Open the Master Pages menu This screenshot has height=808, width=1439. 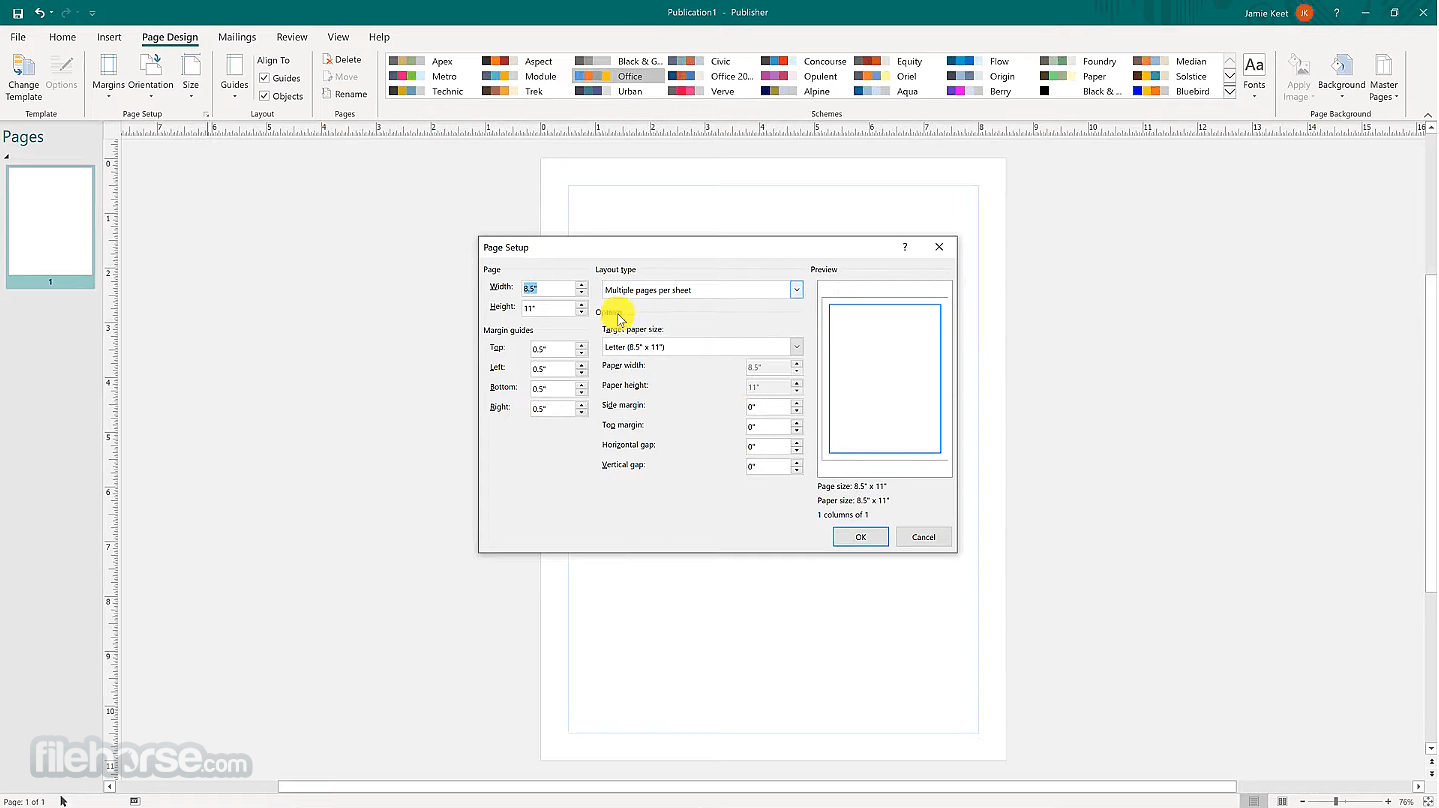coord(1384,78)
